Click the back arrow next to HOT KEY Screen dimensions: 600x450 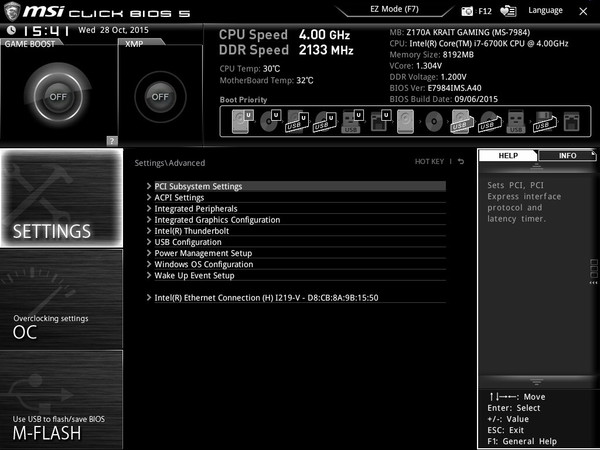tap(461, 161)
